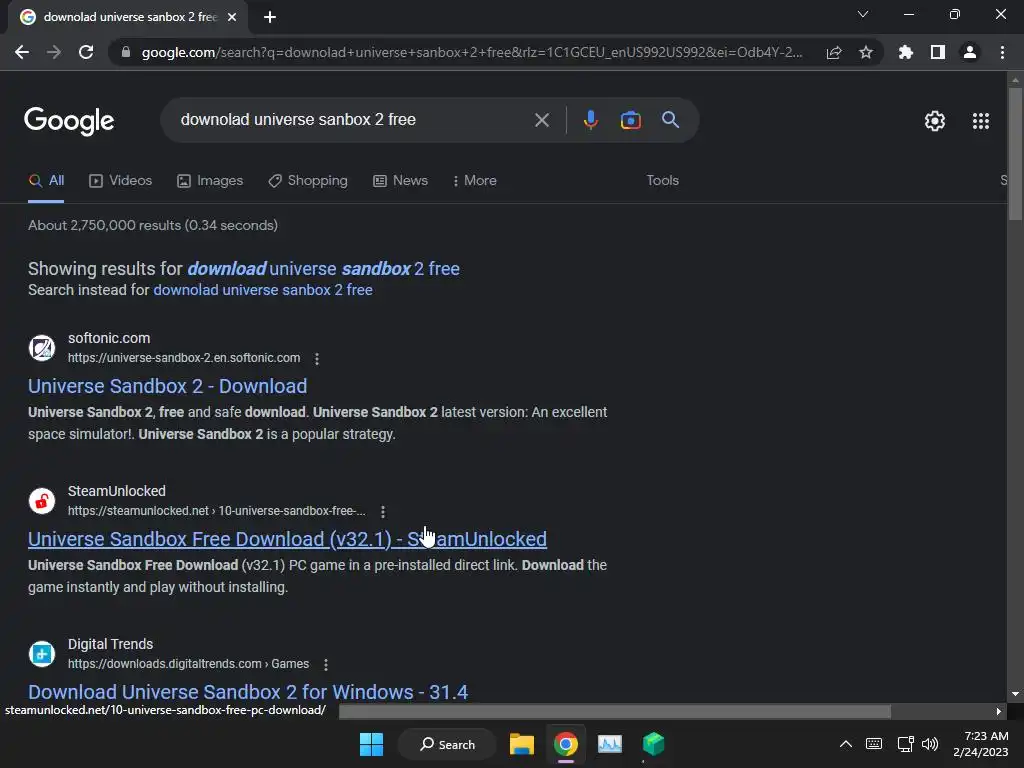Close the Google search tab
Viewport: 1024px width, 768px height.
coord(232,17)
